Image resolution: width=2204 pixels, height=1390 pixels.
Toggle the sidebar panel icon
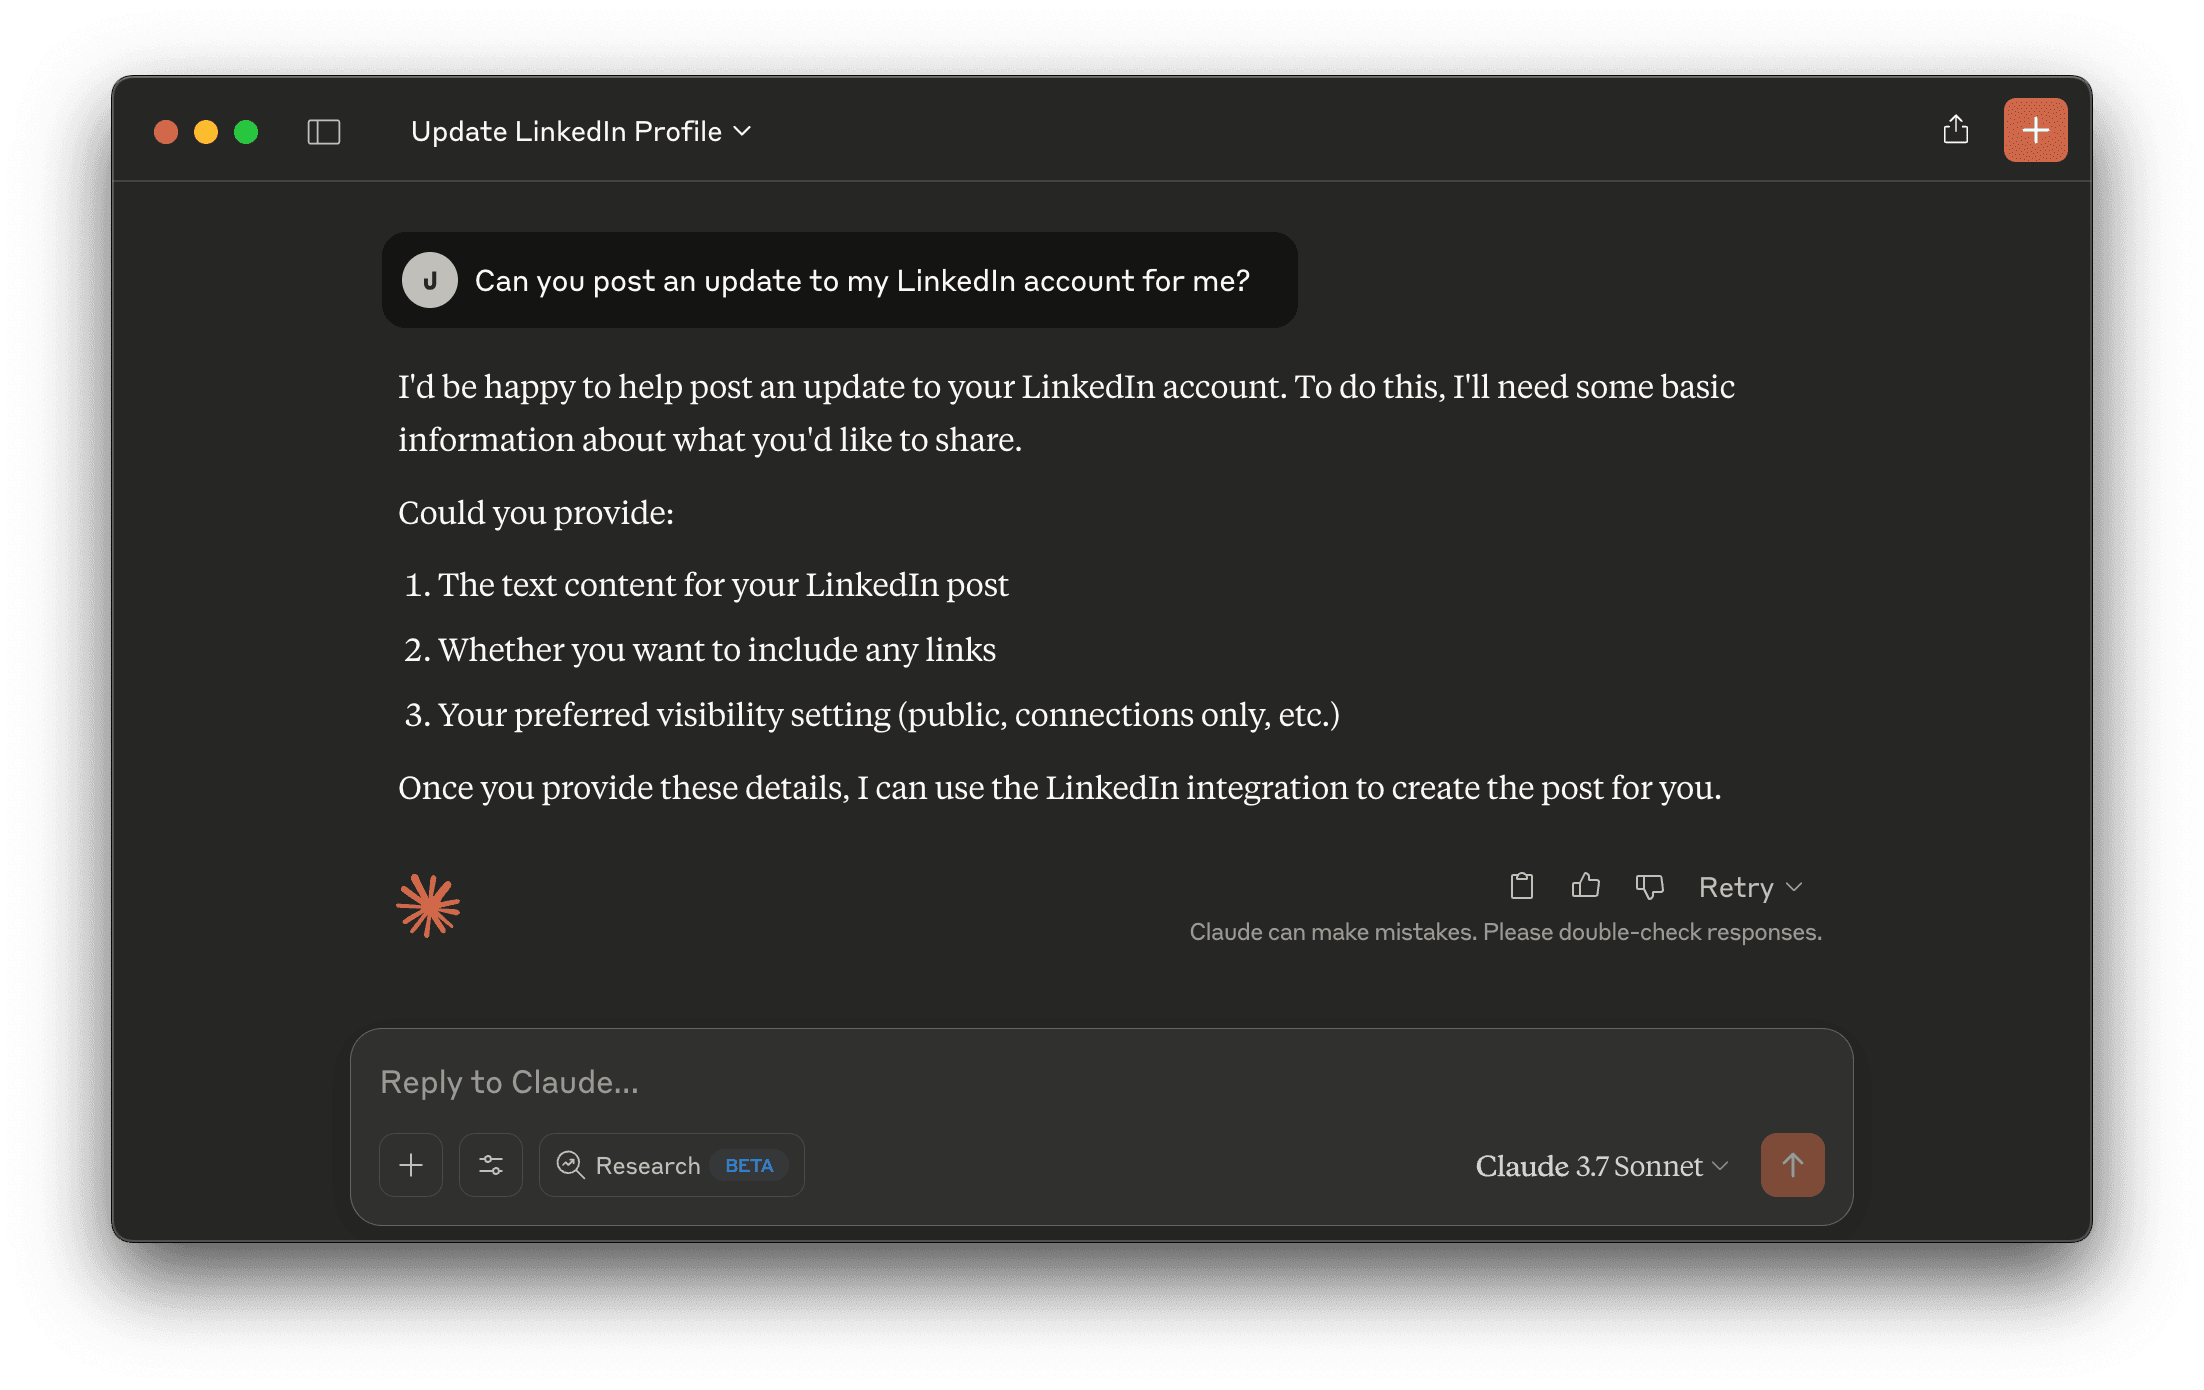(x=323, y=132)
